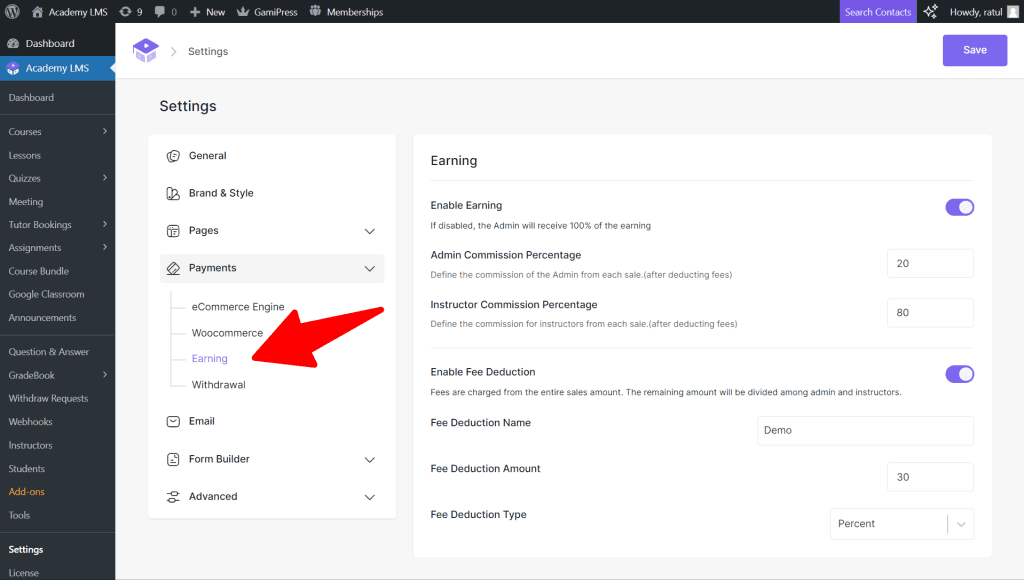The height and width of the screenshot is (580, 1024).
Task: Click the Fee Deduction Name input field
Action: pos(865,431)
